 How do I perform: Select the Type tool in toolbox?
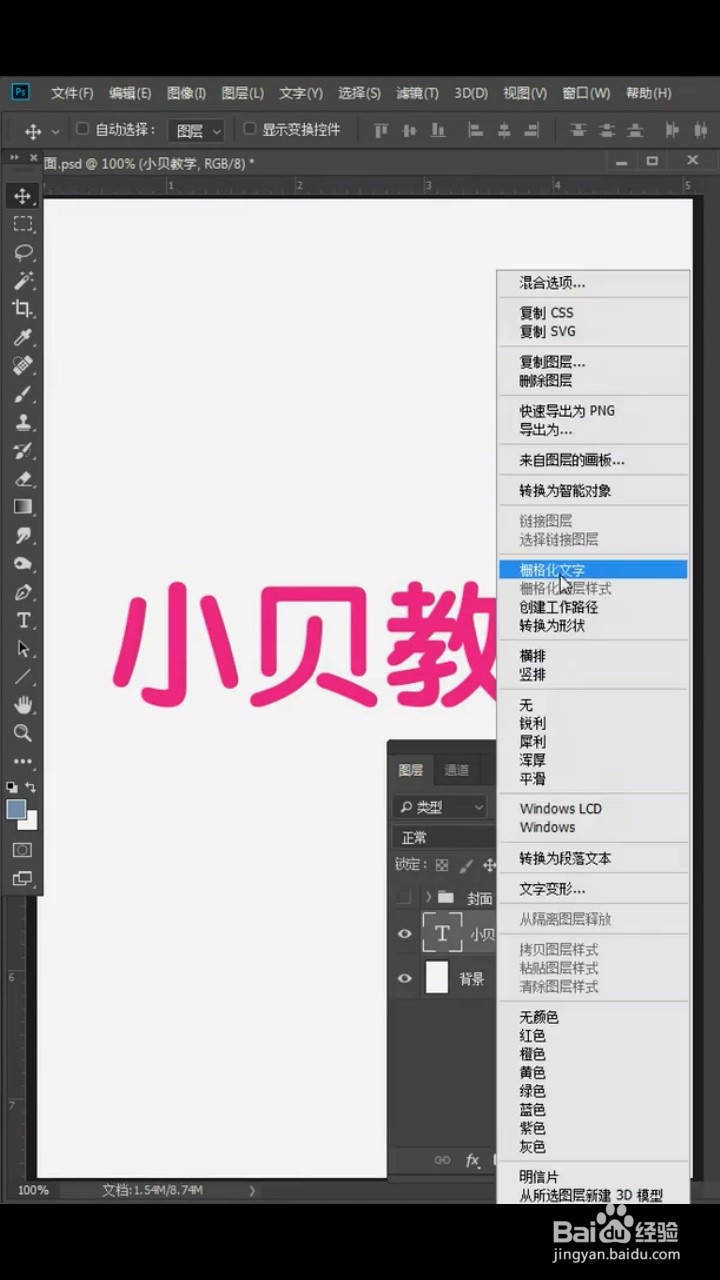pyautogui.click(x=23, y=620)
